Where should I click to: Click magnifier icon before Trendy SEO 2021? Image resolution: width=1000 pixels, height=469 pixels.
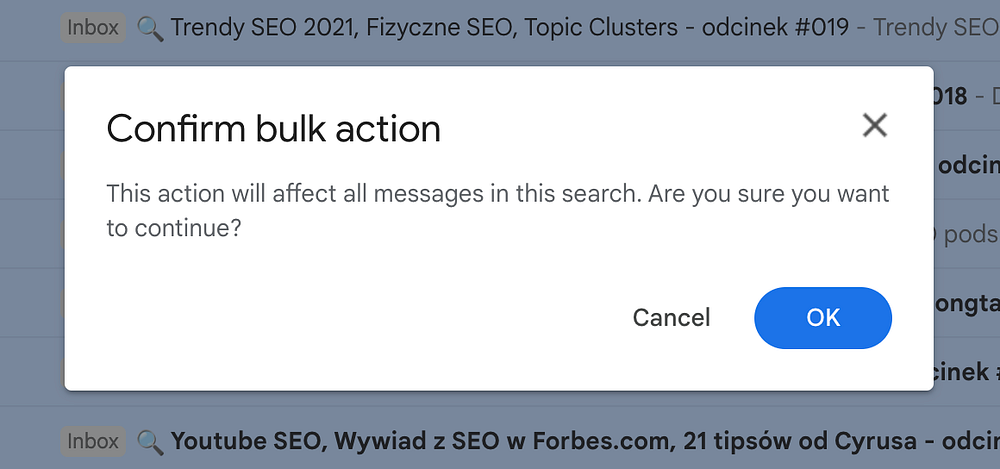click(150, 28)
